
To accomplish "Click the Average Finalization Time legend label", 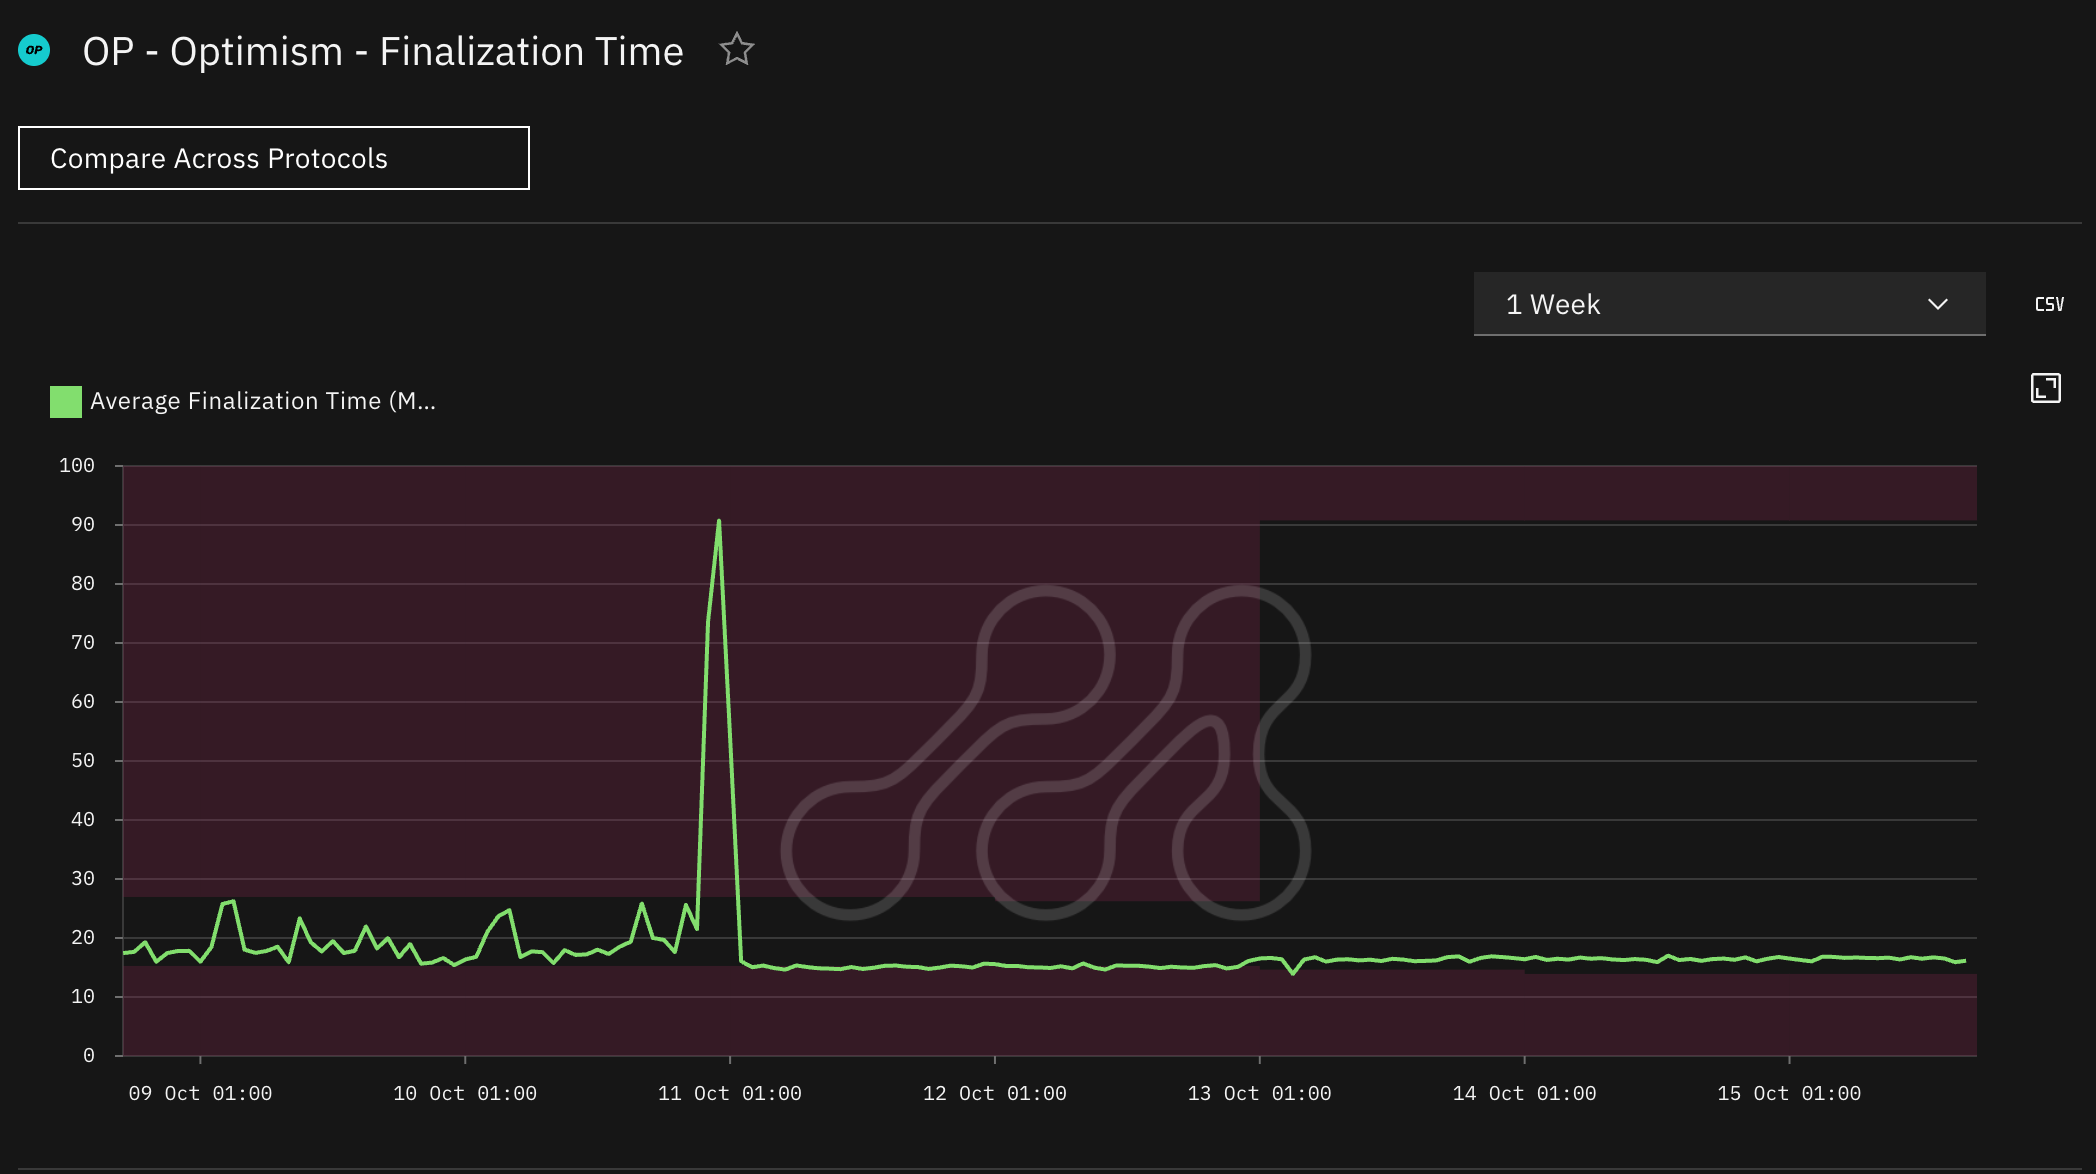I will pos(262,401).
